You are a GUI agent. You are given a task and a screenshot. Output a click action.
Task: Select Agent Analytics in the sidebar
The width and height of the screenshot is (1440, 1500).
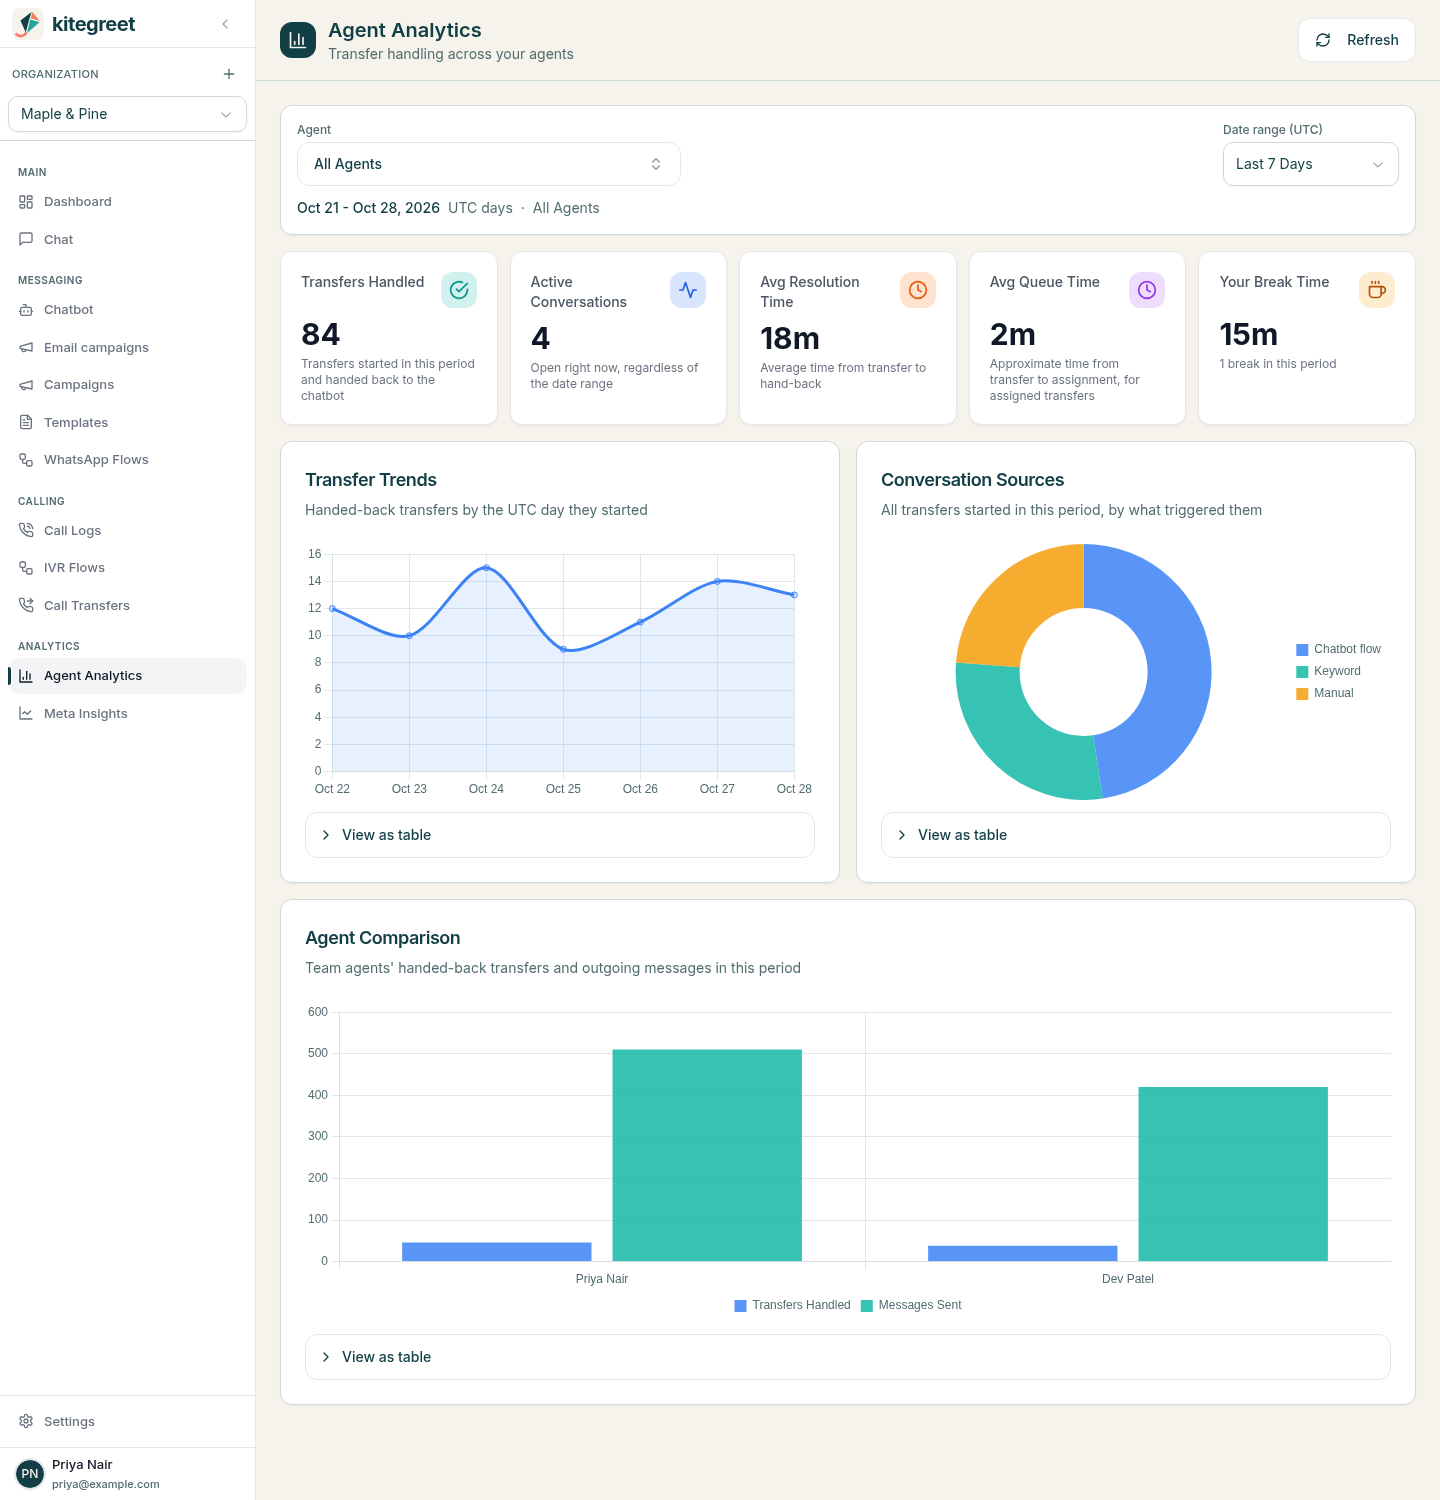(x=127, y=676)
